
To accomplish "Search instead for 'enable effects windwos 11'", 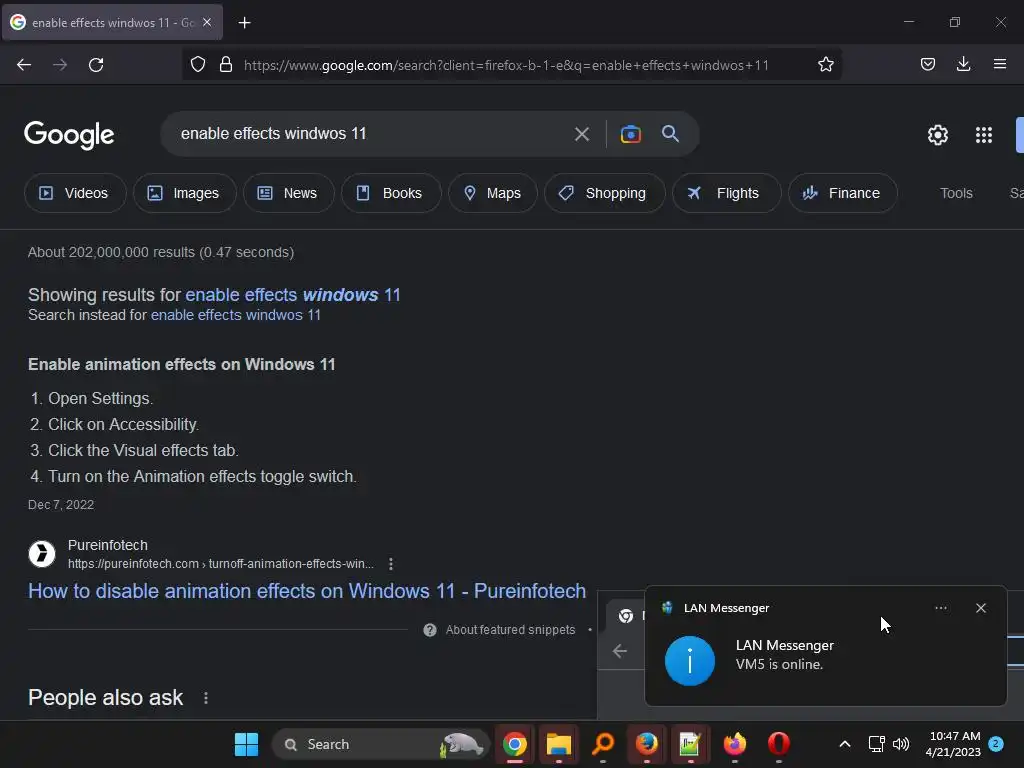I will coord(236,315).
